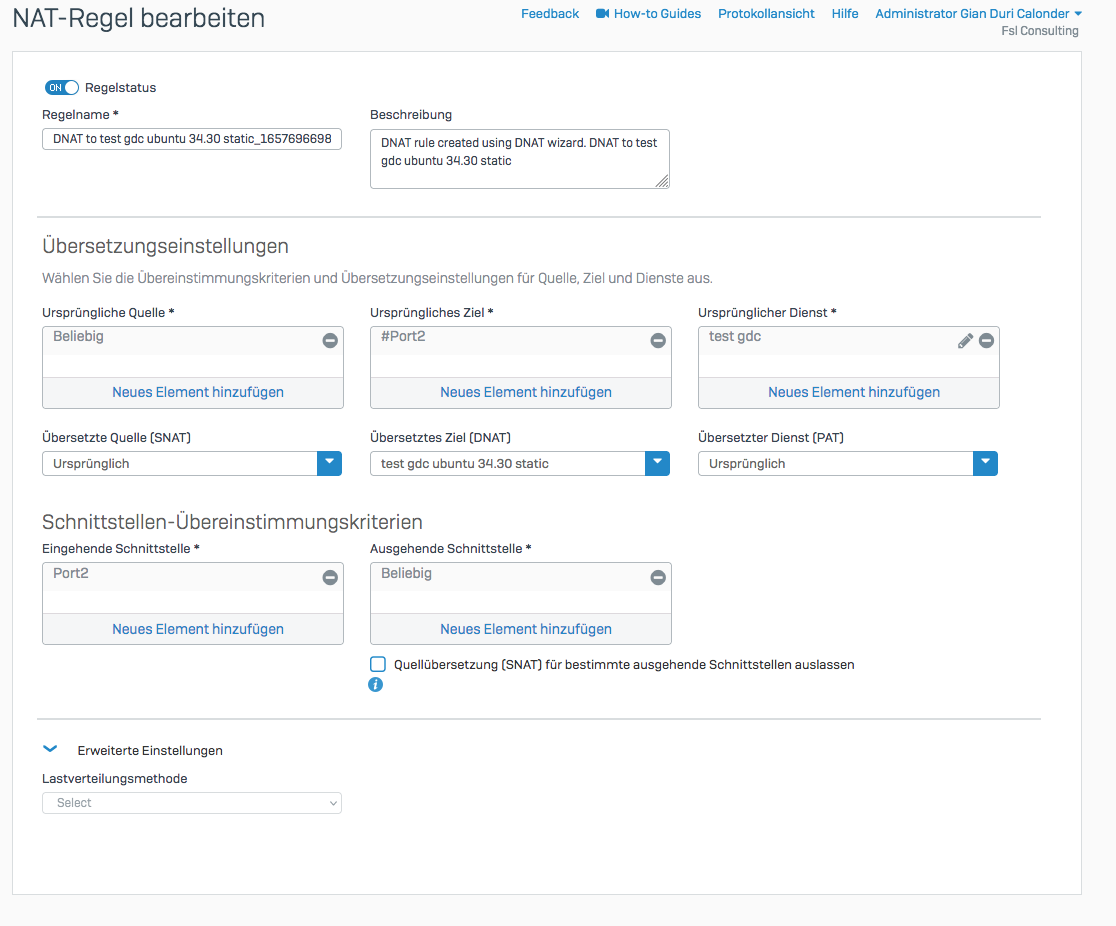Remove test gdc from Ursprünglicher Dienst
The width and height of the screenshot is (1116, 926).
(986, 341)
